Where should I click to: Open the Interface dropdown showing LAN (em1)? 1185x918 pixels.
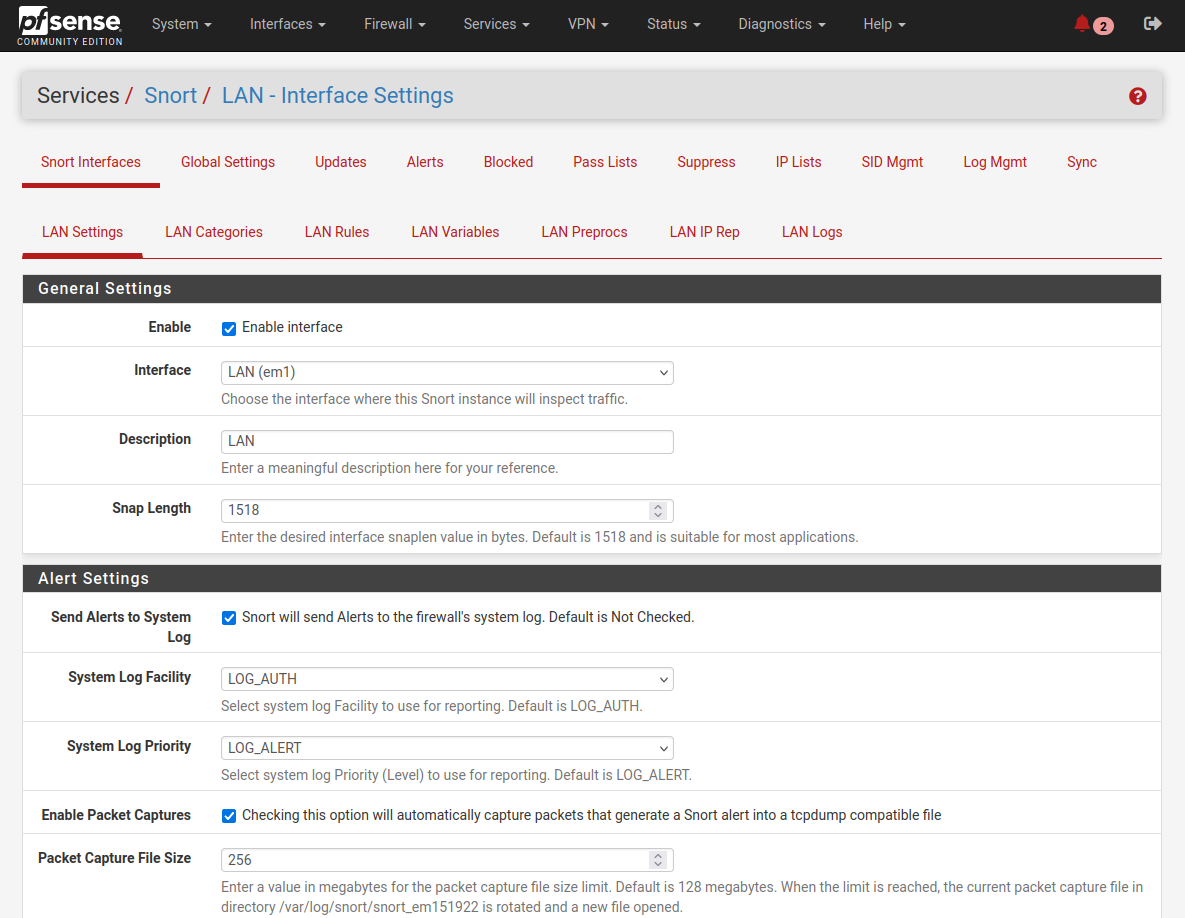tap(446, 372)
